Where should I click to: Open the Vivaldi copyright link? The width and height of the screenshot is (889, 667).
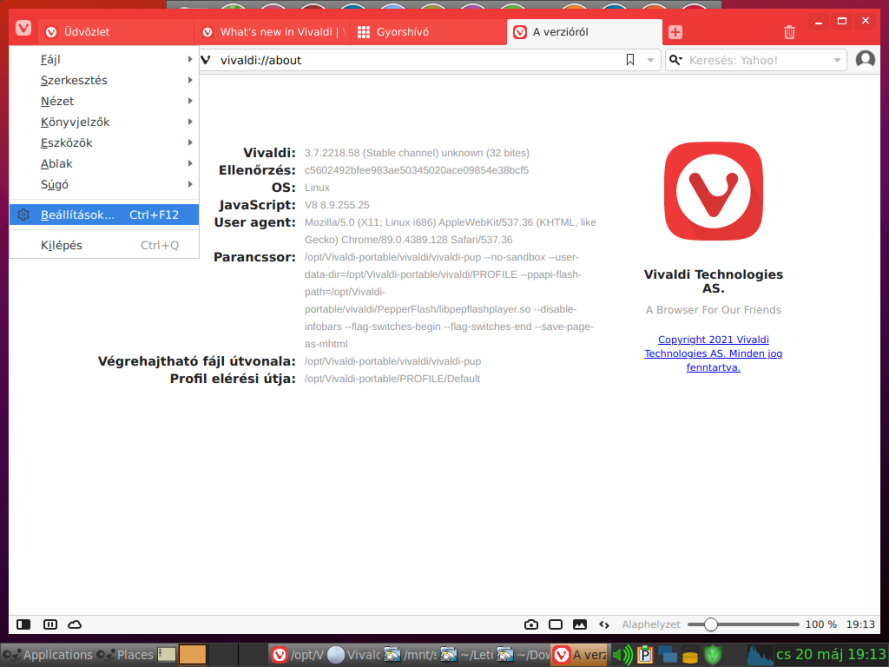[713, 353]
